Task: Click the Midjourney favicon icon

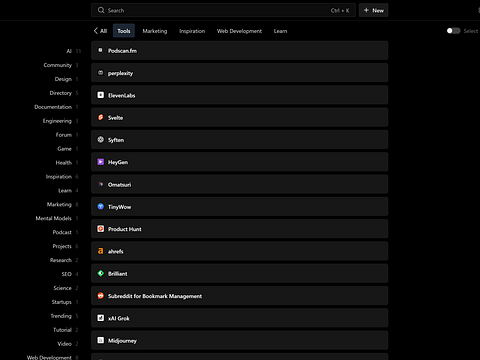Action: click(x=100, y=340)
